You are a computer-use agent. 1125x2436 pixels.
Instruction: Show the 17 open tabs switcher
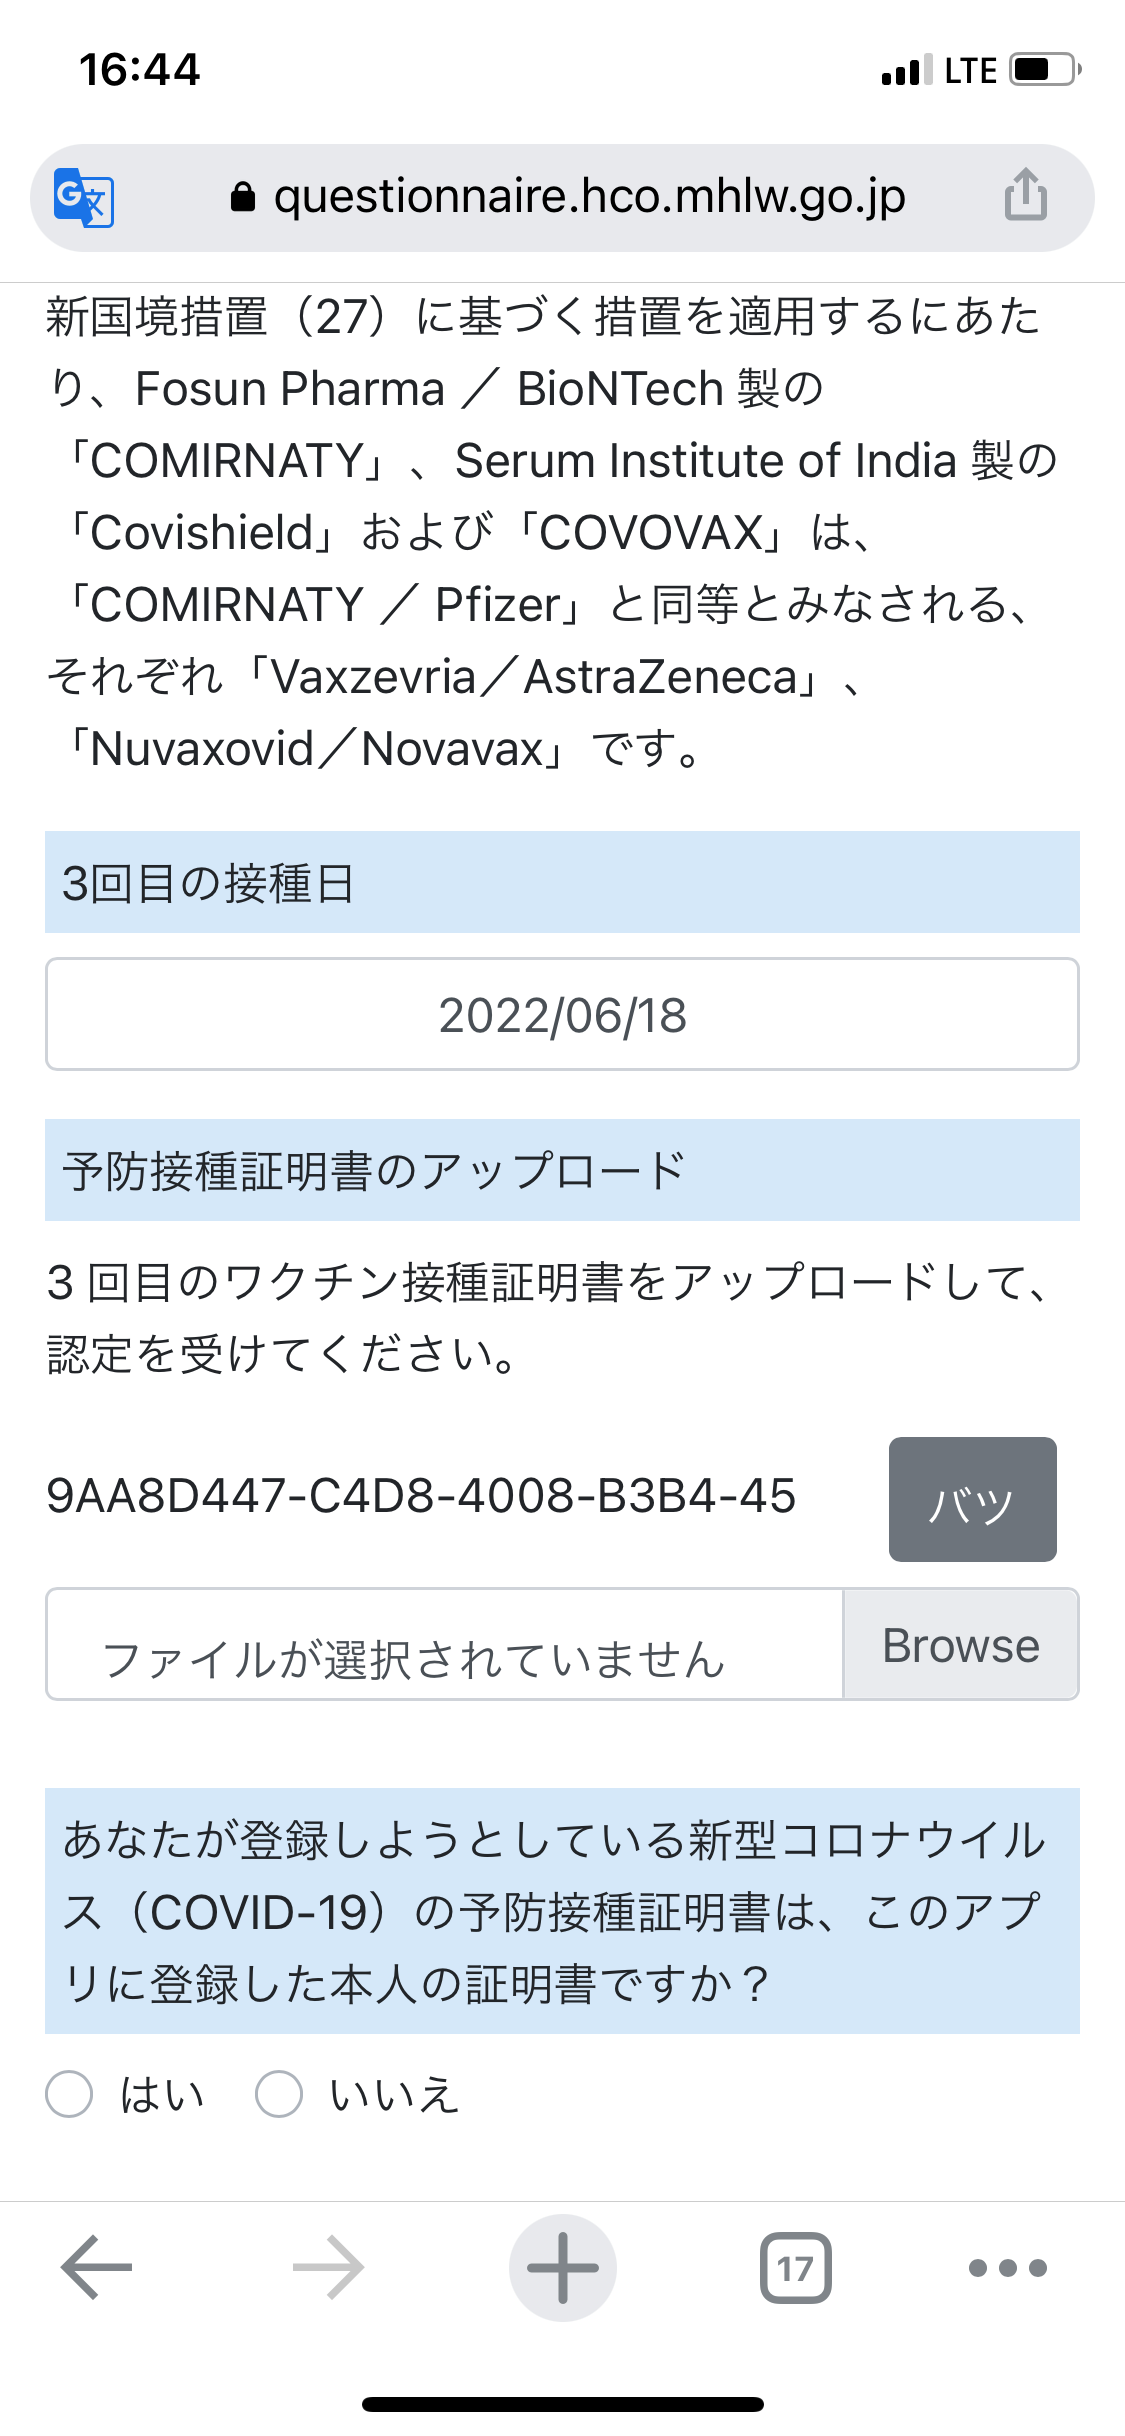point(796,2267)
